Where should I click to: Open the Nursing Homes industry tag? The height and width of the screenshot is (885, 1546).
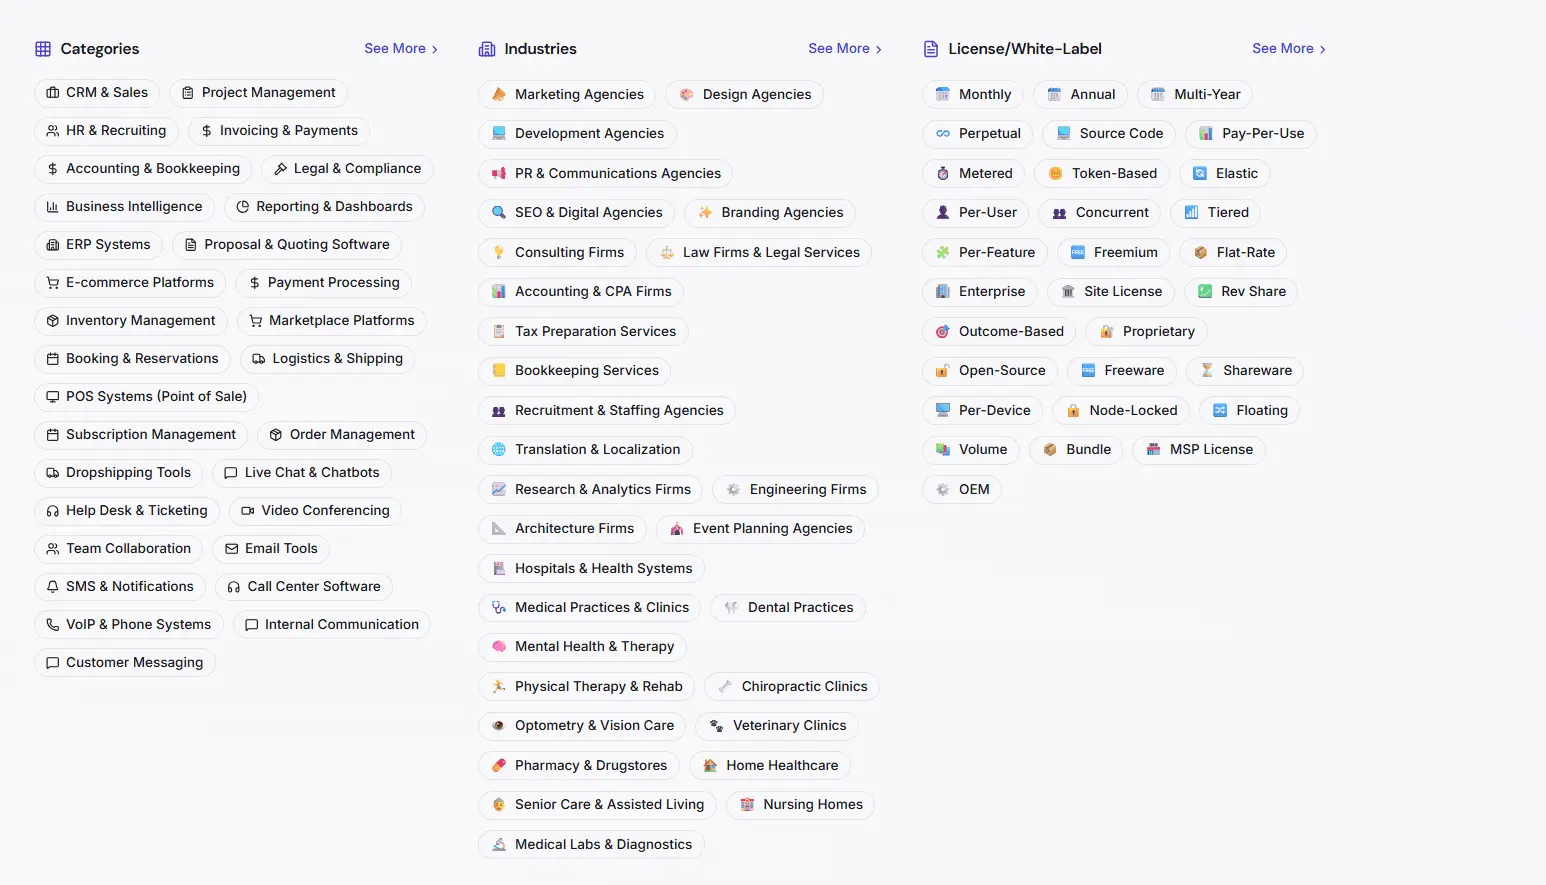(x=800, y=804)
